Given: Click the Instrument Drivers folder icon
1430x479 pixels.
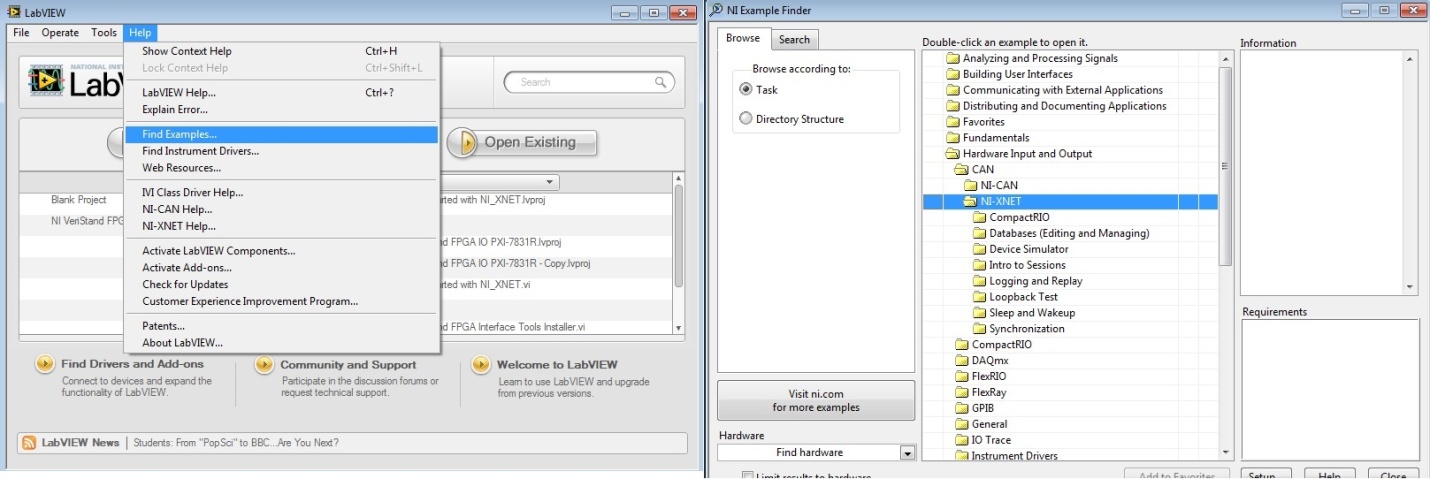Looking at the screenshot, I should [961, 456].
